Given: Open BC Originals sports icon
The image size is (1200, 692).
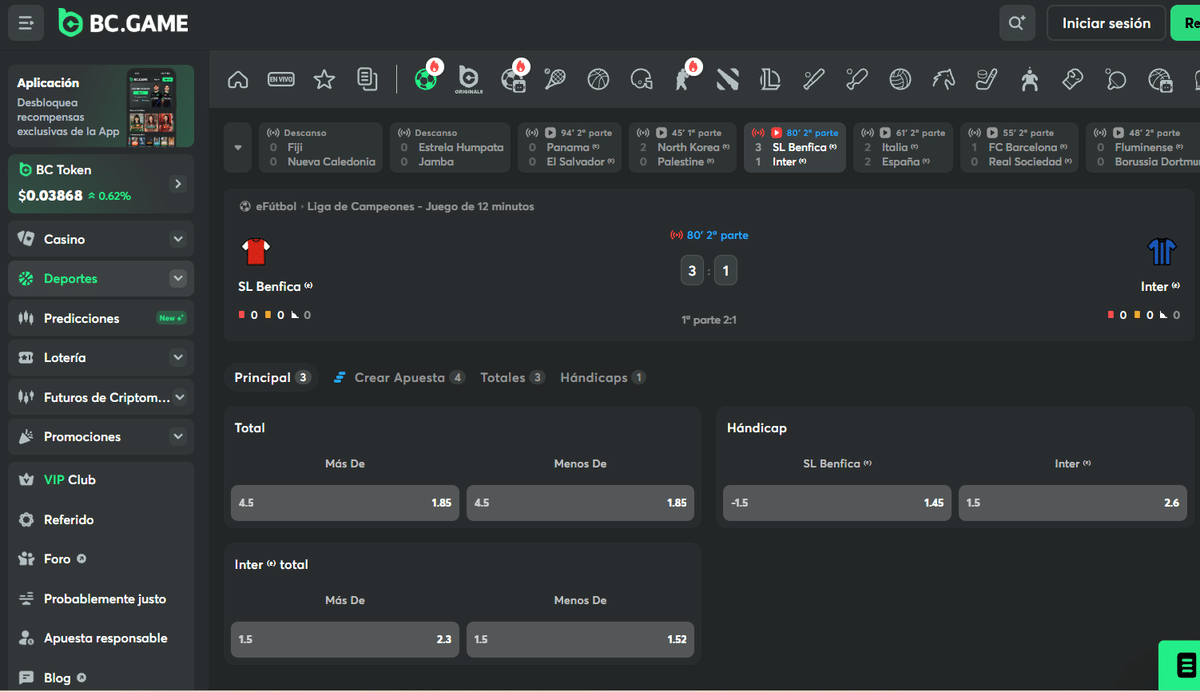Looking at the screenshot, I should click(468, 79).
